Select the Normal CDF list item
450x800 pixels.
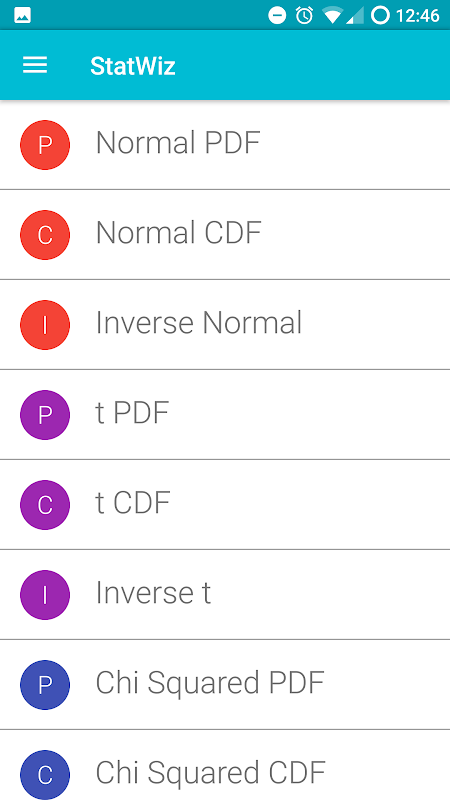point(225,235)
